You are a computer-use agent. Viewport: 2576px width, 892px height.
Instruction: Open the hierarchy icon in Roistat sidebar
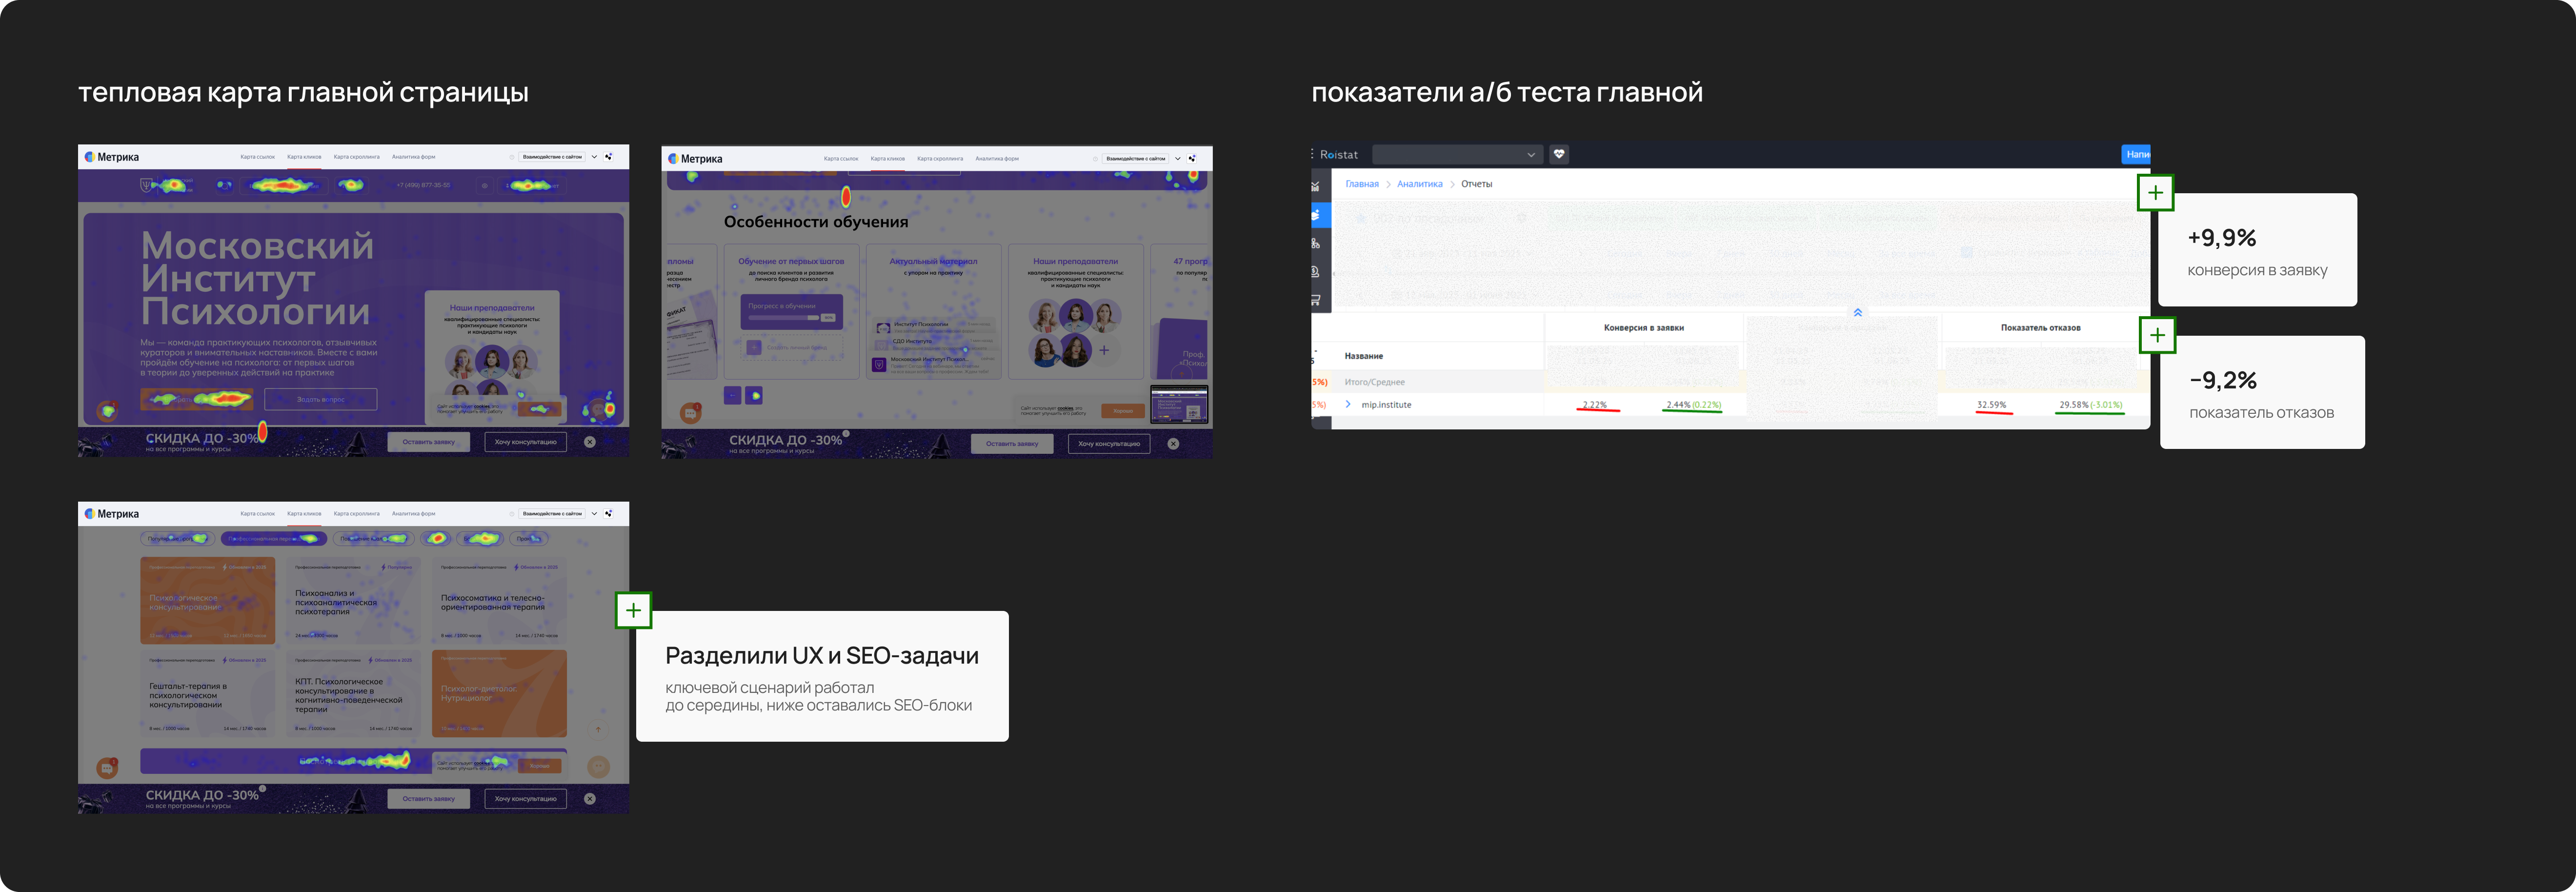click(x=1315, y=243)
